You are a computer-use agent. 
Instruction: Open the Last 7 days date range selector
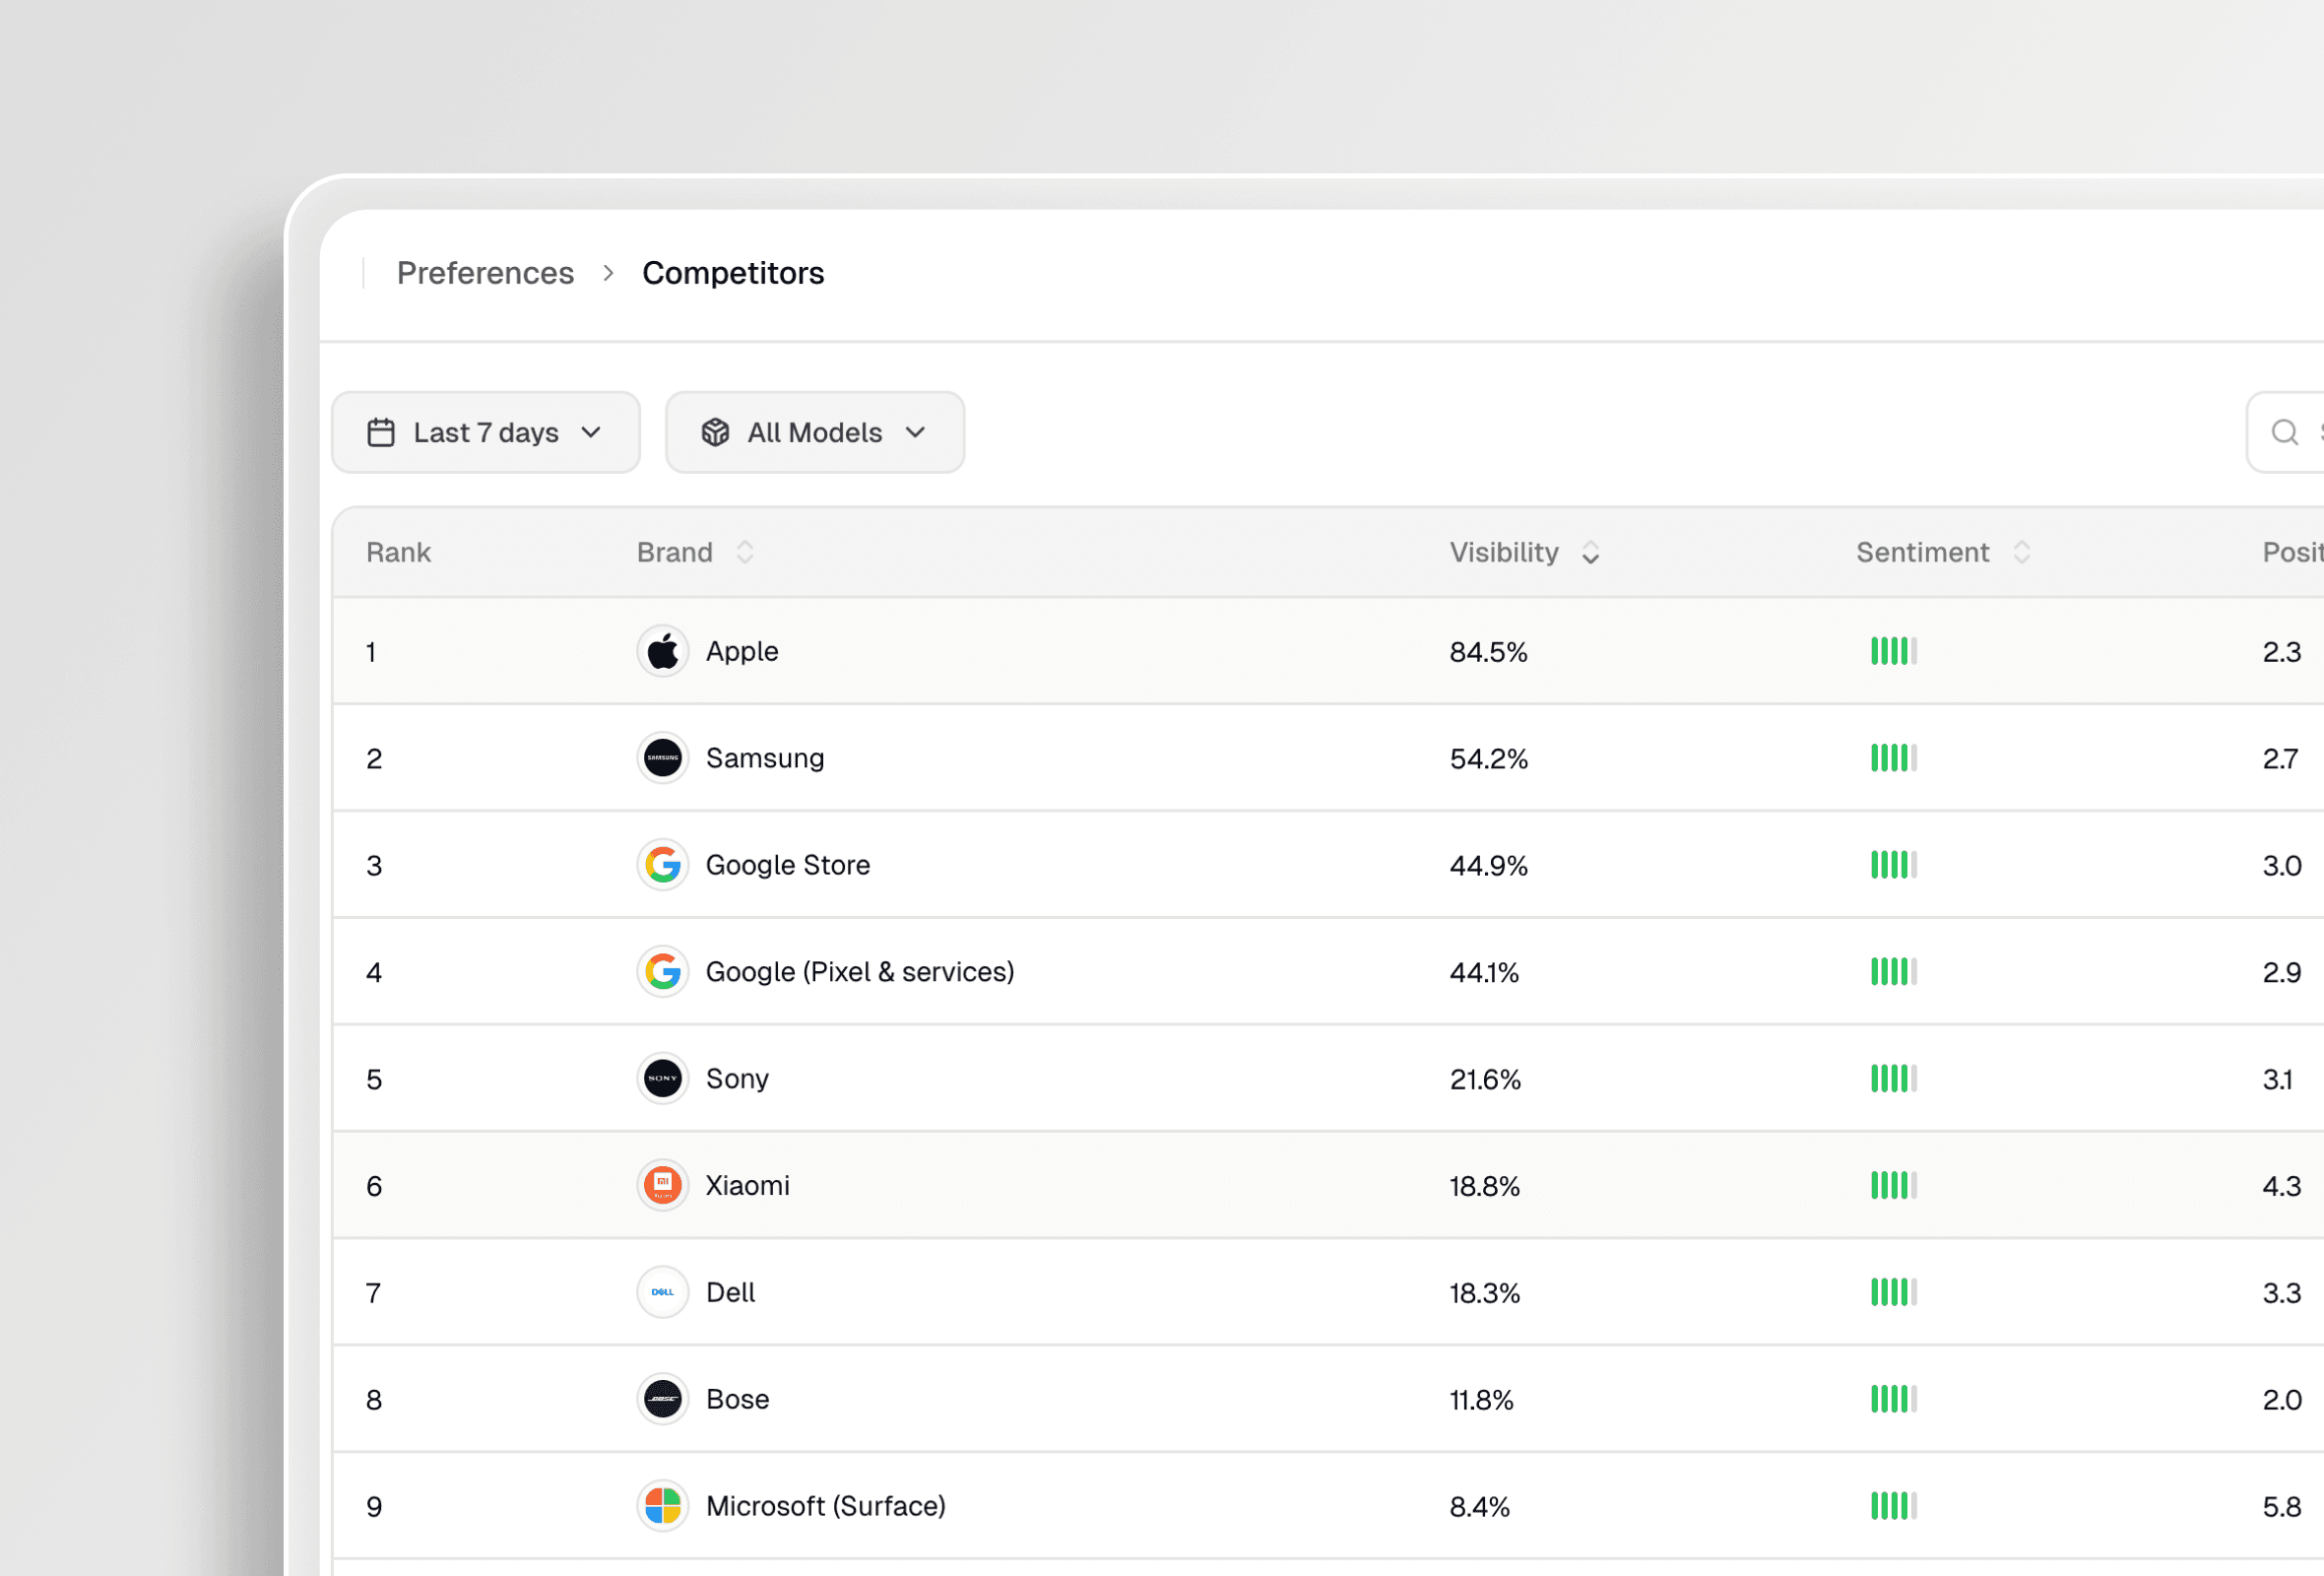tap(486, 431)
